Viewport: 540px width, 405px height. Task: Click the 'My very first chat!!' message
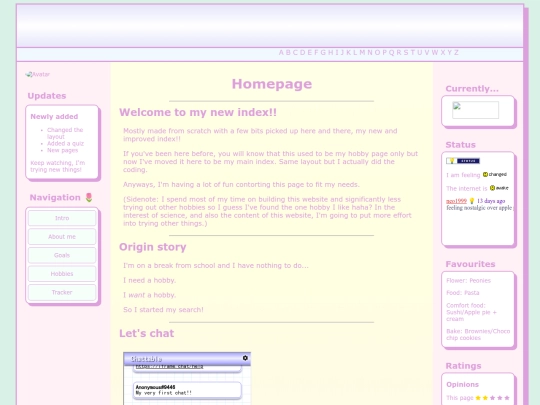point(187,390)
